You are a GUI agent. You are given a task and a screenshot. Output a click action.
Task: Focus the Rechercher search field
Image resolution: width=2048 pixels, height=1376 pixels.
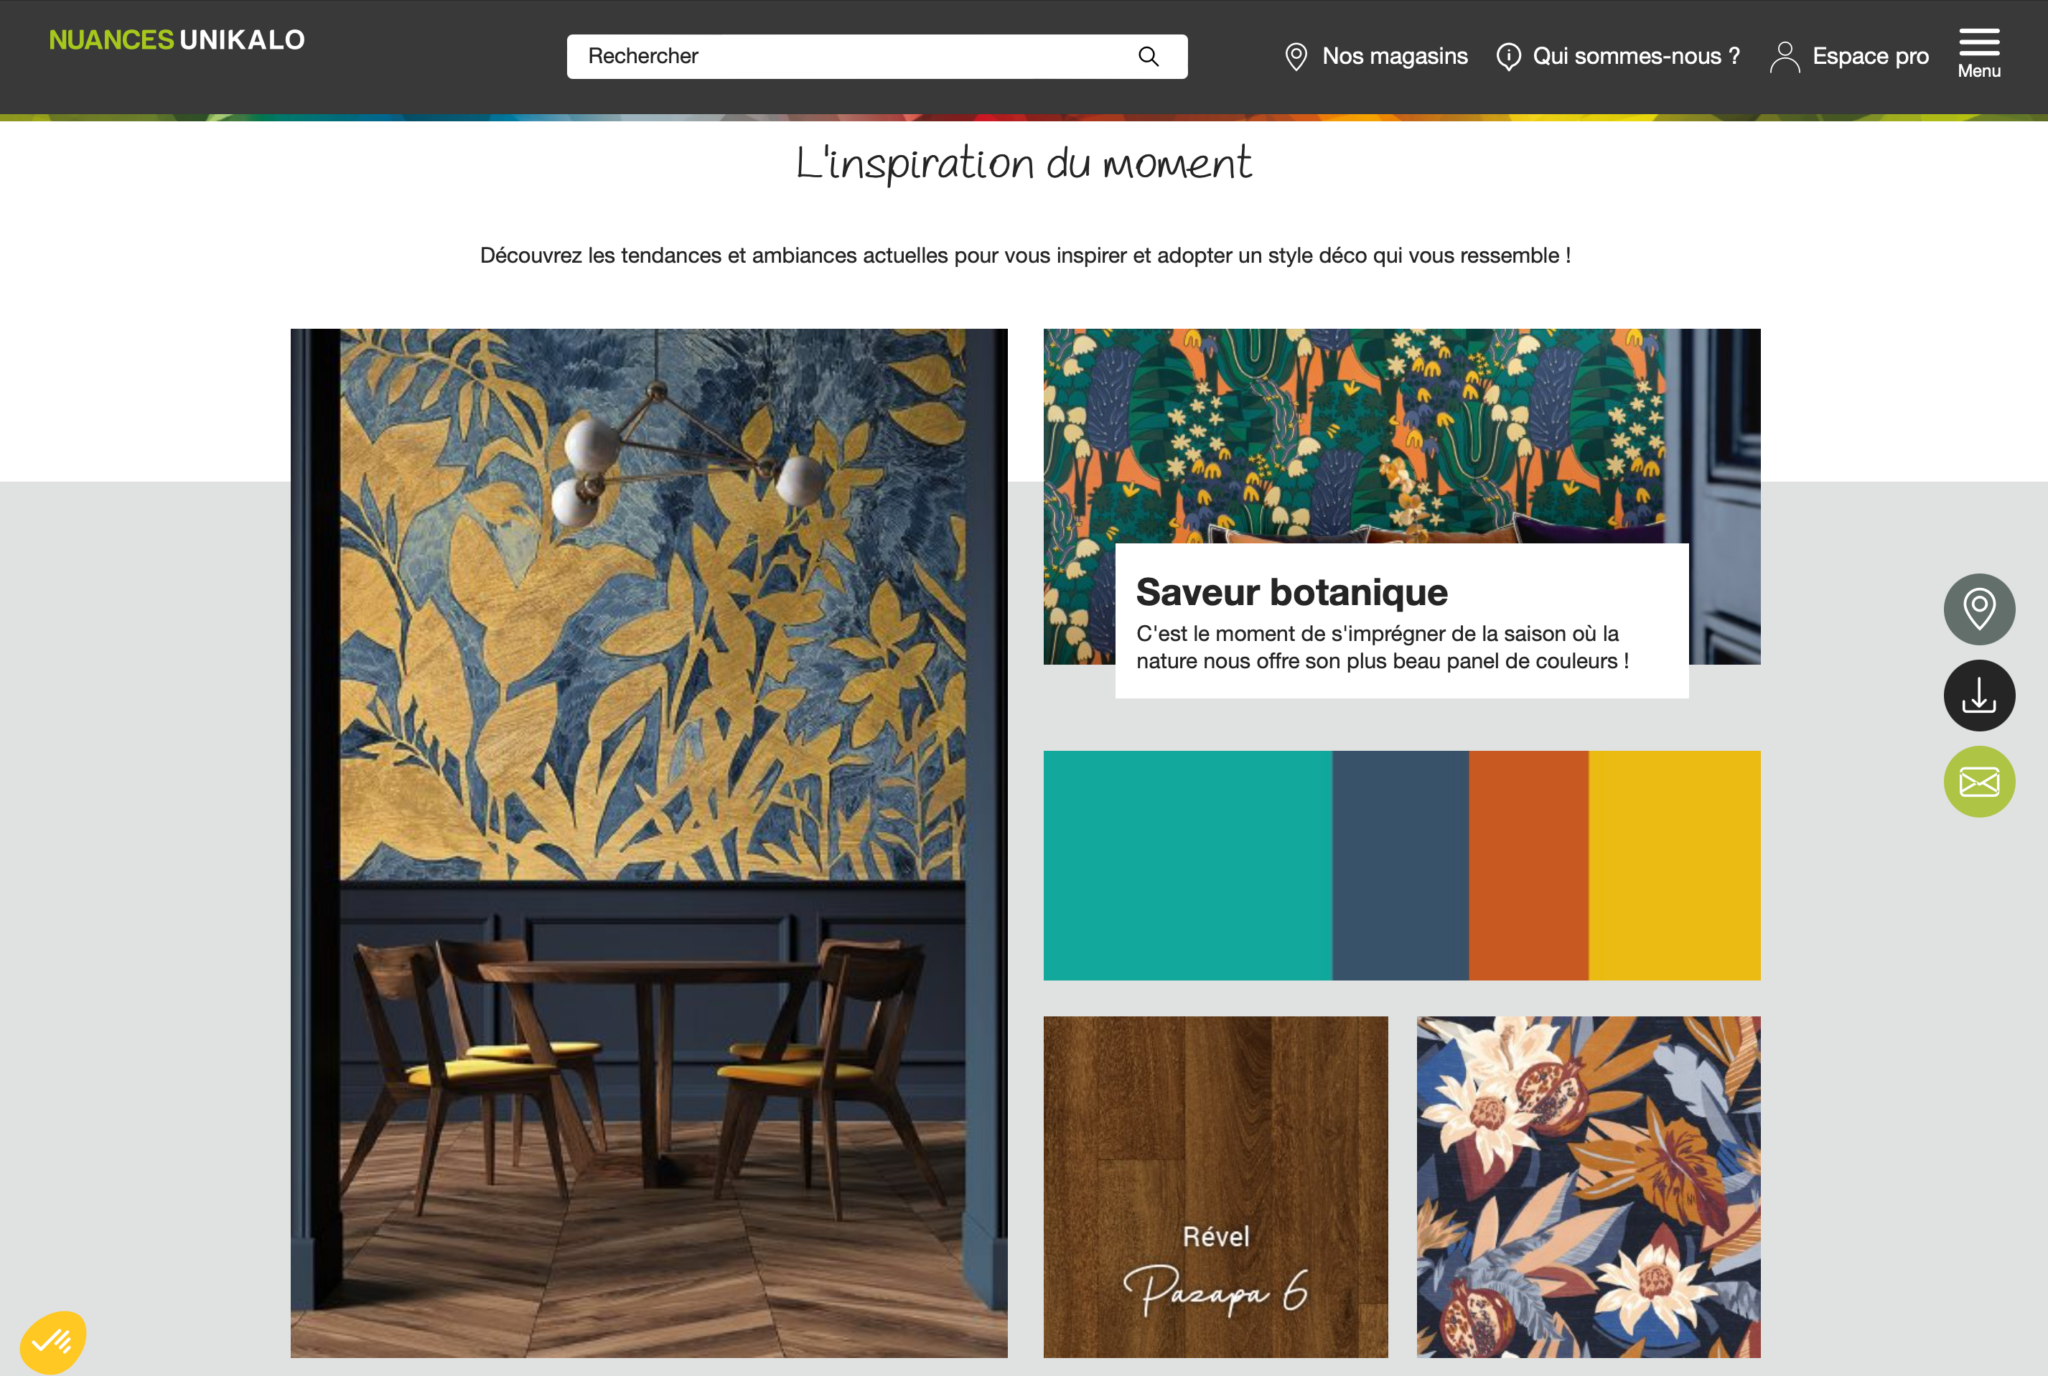click(877, 56)
